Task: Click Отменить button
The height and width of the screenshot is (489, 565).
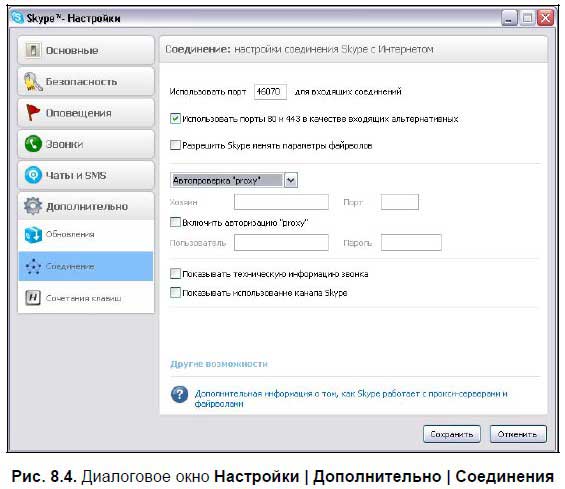Action: coord(518,434)
